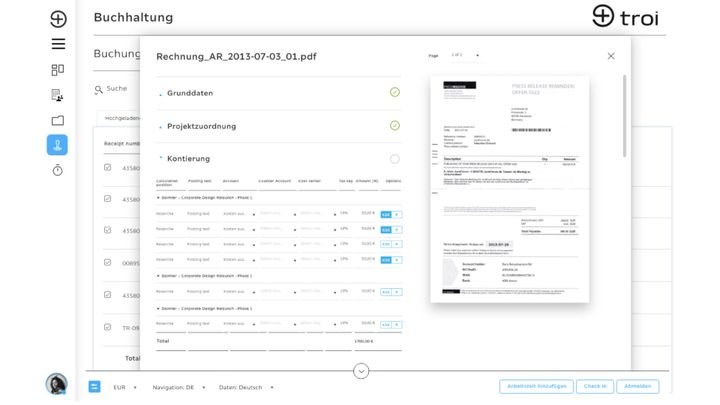Expand the Projektzuordnung section
The height and width of the screenshot is (405, 720).
click(x=160, y=127)
